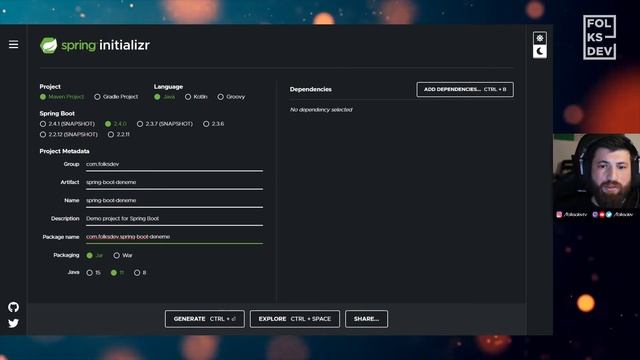The height and width of the screenshot is (360, 640).
Task: Select Spring Boot 2.2.11 version
Action: [x=119, y=134]
